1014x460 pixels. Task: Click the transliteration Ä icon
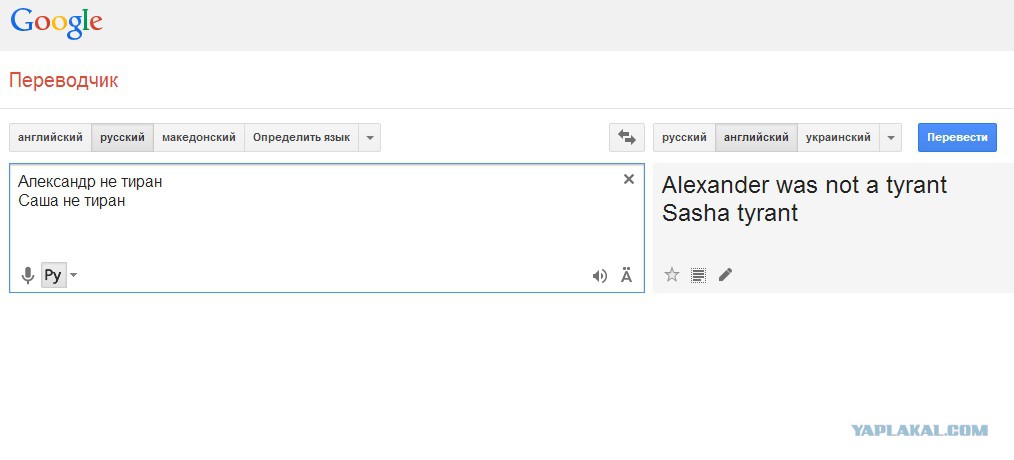(x=627, y=276)
